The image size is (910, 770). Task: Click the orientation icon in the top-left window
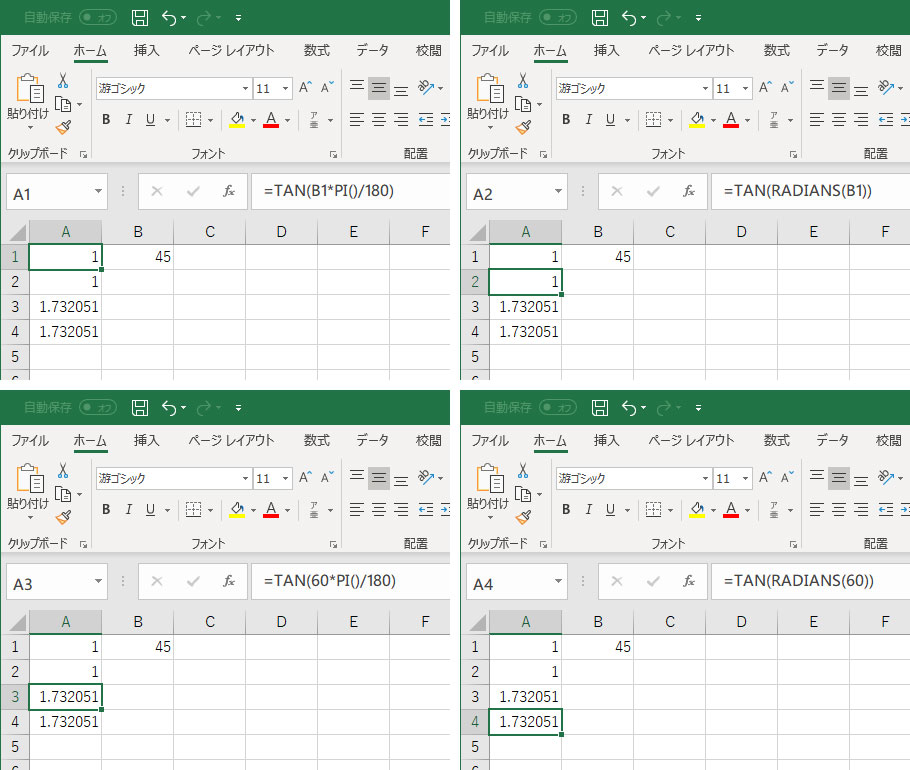coord(427,87)
